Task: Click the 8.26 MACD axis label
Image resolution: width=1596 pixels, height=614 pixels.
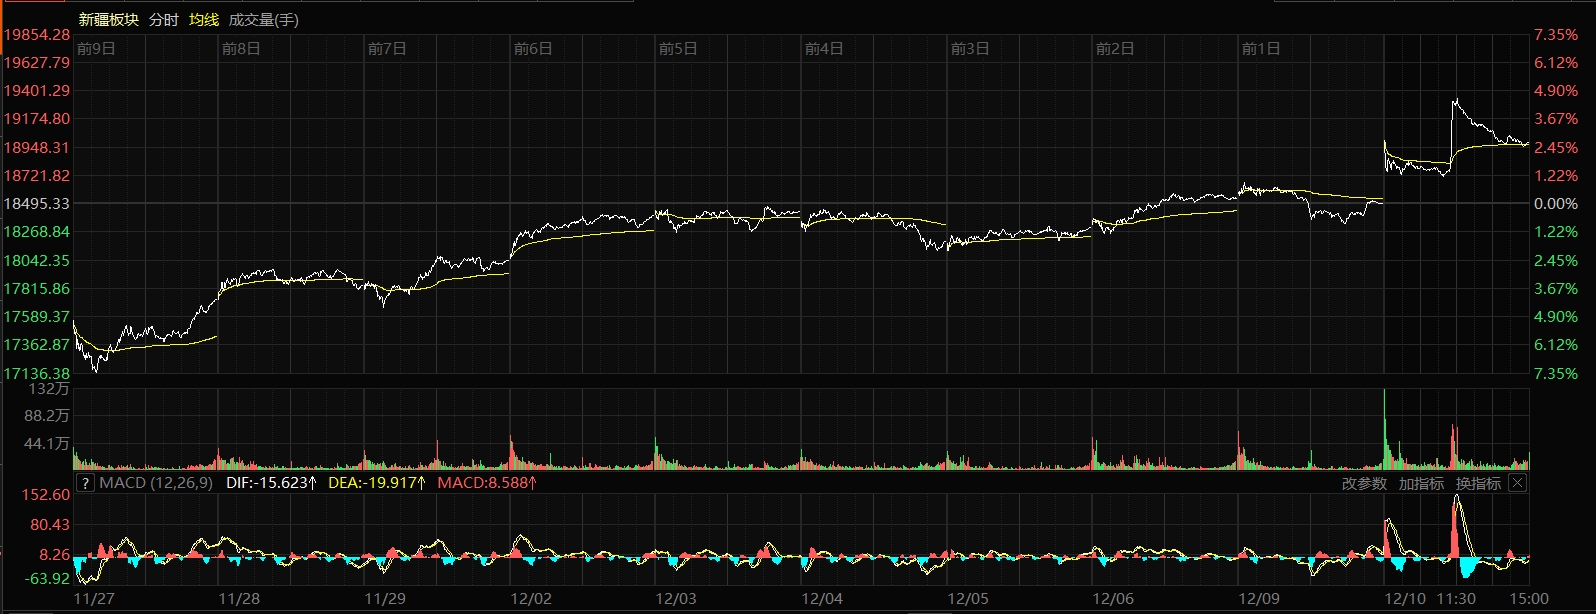Action: 54,555
